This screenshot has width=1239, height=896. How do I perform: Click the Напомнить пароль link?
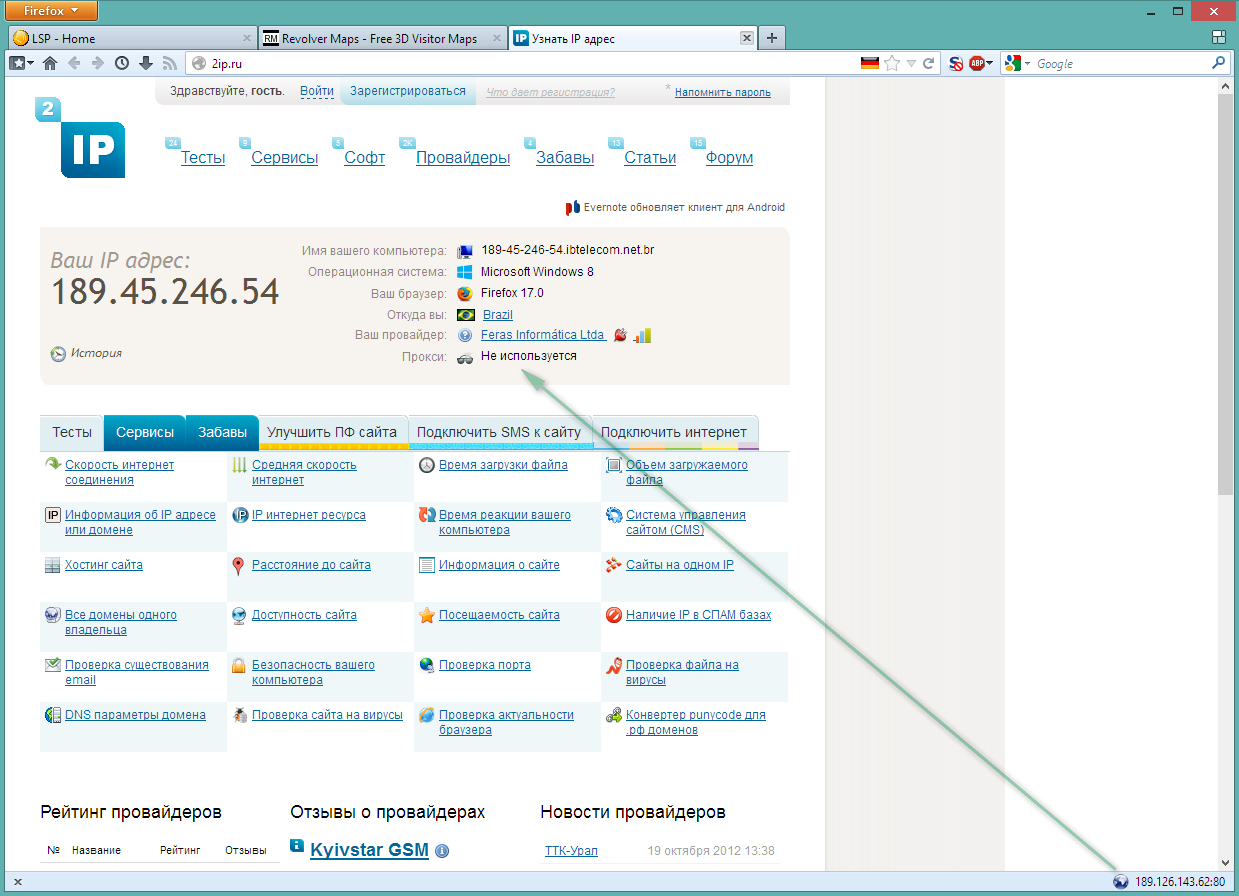pyautogui.click(x=723, y=92)
